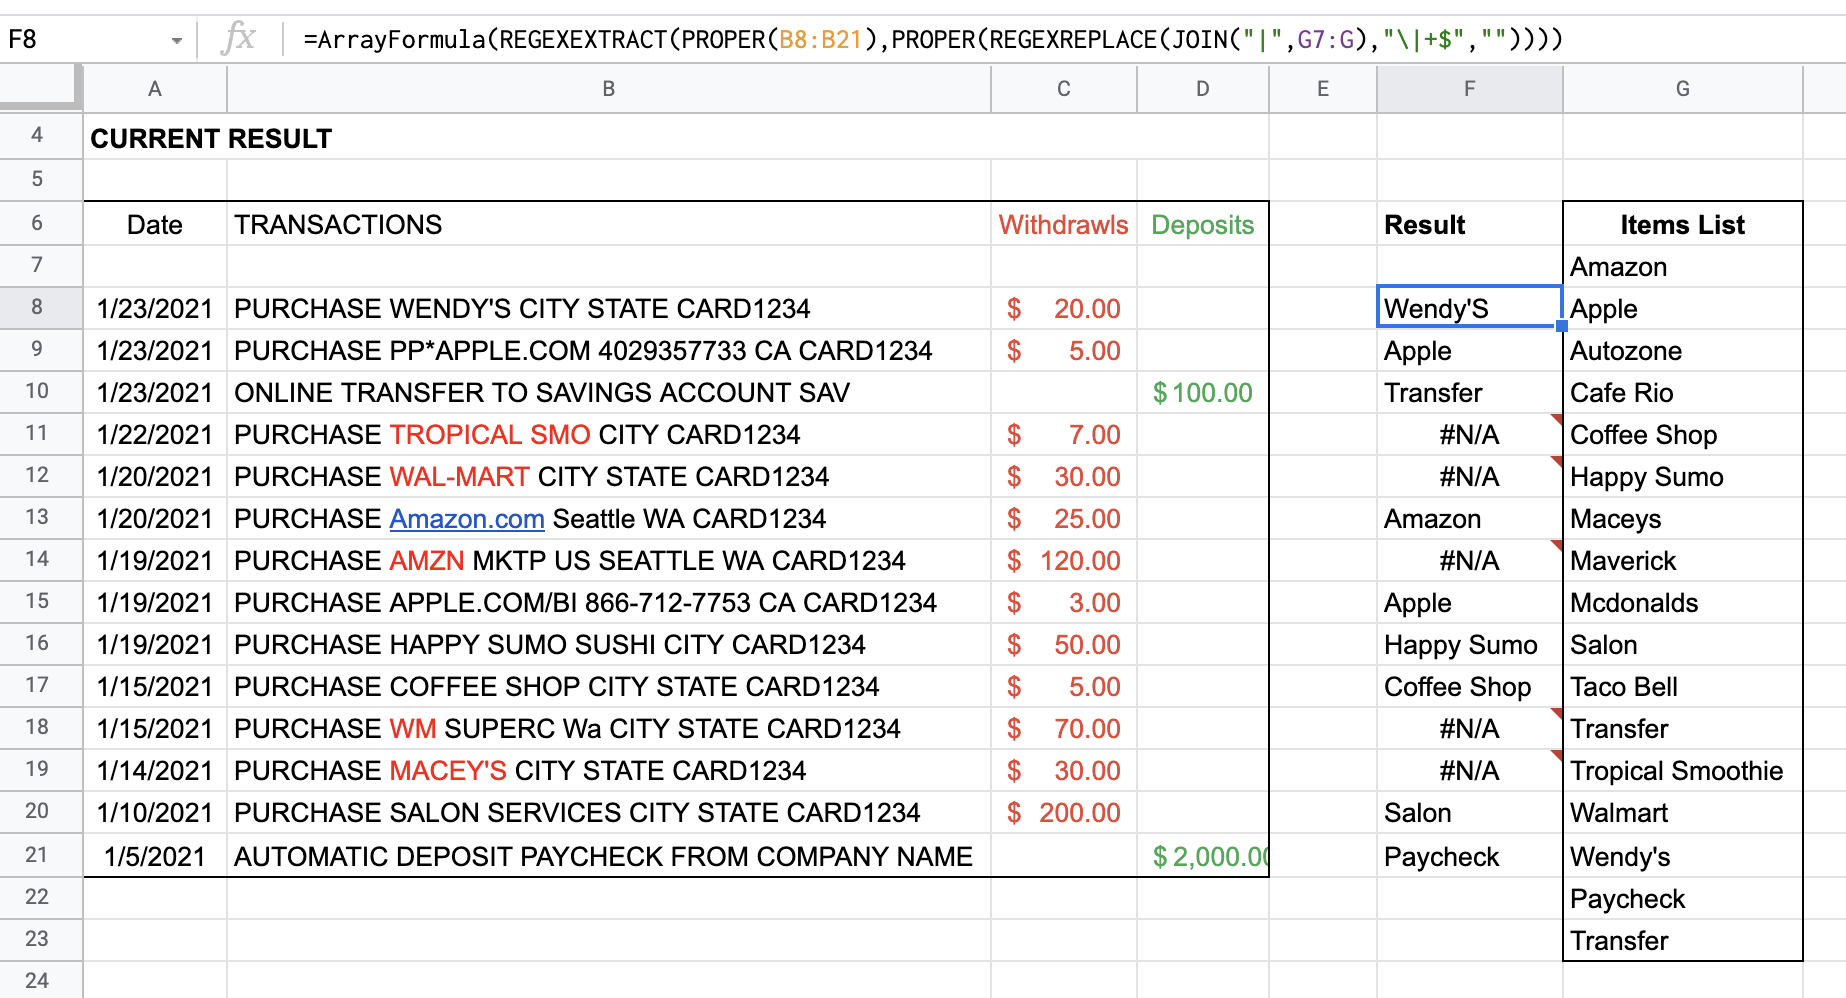Viewport: 1846px width, 998px height.
Task: Click 'AUTOMATIC DEPOSIT PAYCHECK FROM COMPANY NAME' cell
Action: 609,856
